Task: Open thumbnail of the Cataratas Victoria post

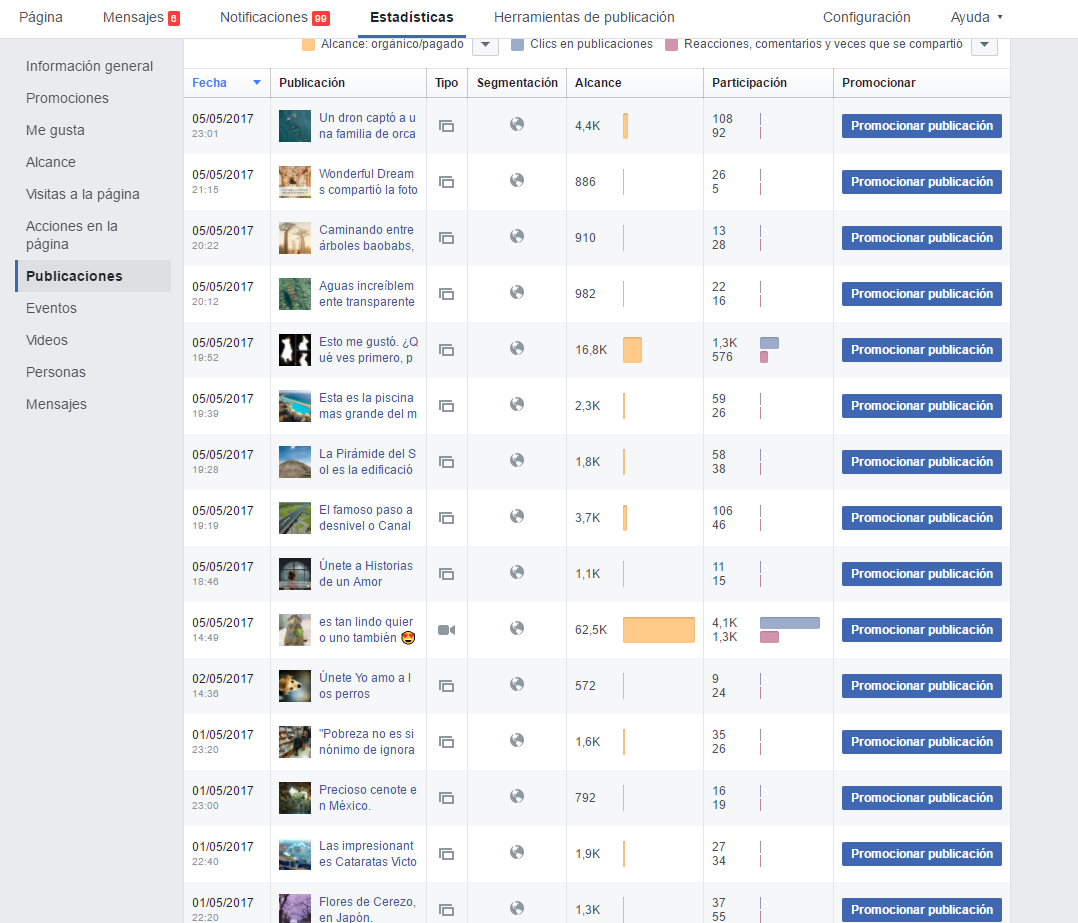Action: click(295, 854)
